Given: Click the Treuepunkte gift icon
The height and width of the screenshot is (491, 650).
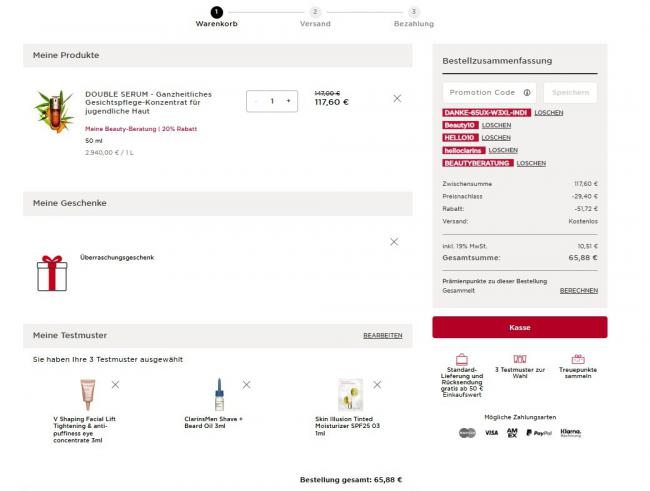Looking at the screenshot, I should (x=577, y=359).
